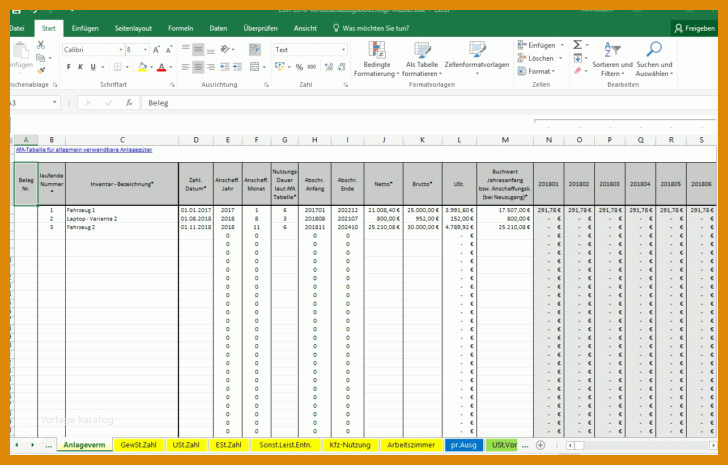Click the Fill down icon
The width and height of the screenshot is (728, 465).
577,58
